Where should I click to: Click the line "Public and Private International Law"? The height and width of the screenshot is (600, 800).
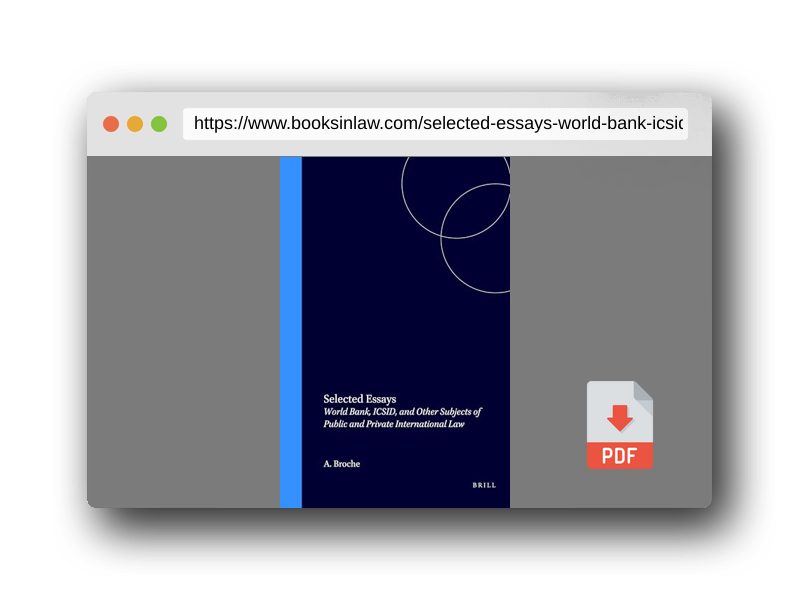coord(394,424)
